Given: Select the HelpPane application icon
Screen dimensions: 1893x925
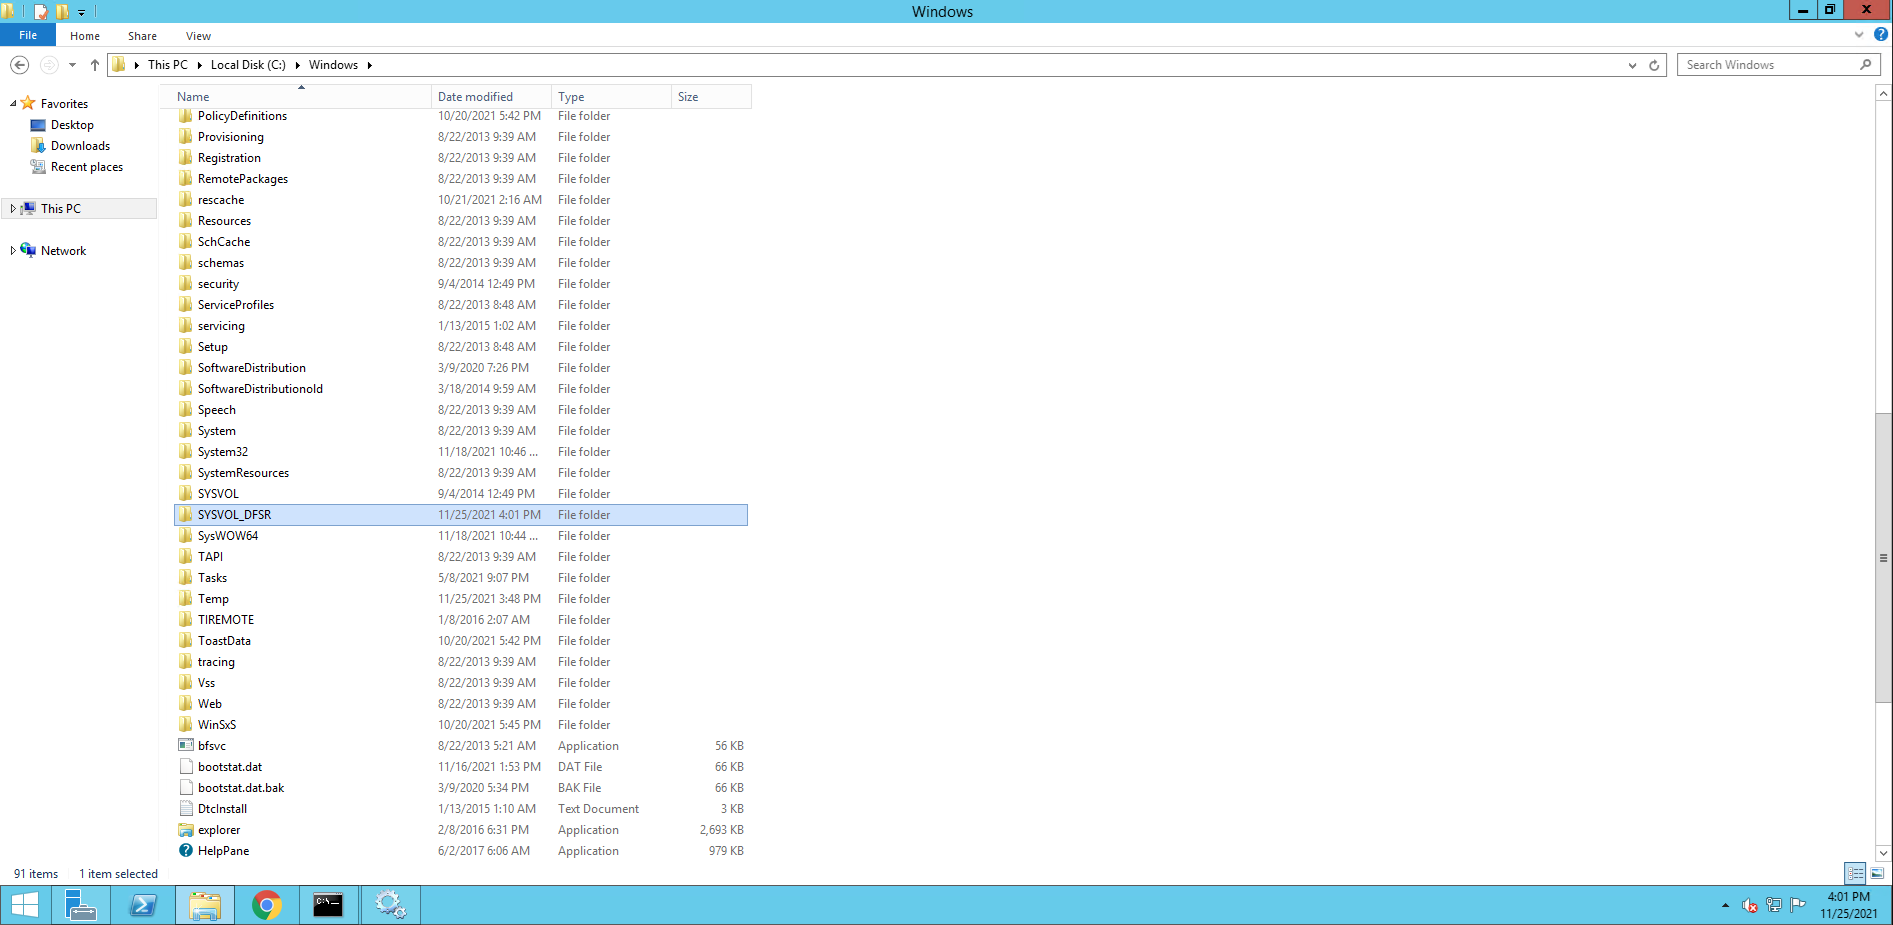Looking at the screenshot, I should pos(186,851).
